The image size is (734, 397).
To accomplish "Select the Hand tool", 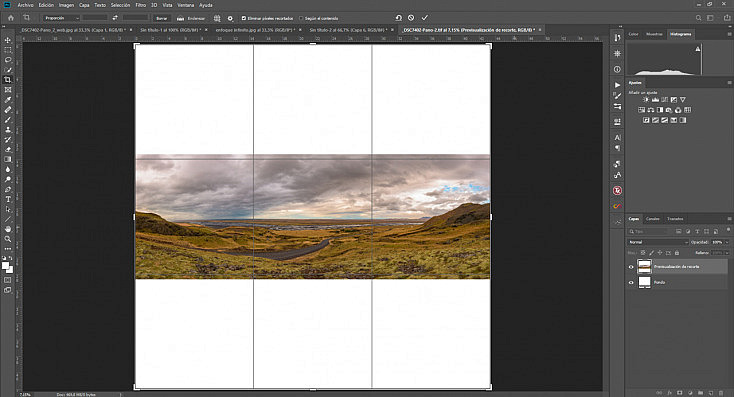I will click(7, 229).
